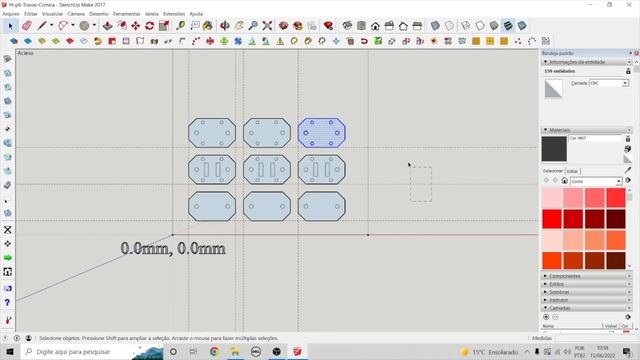Click the taskbar search box
Image resolution: width=640 pixels, height=360 pixels.
(x=92, y=351)
